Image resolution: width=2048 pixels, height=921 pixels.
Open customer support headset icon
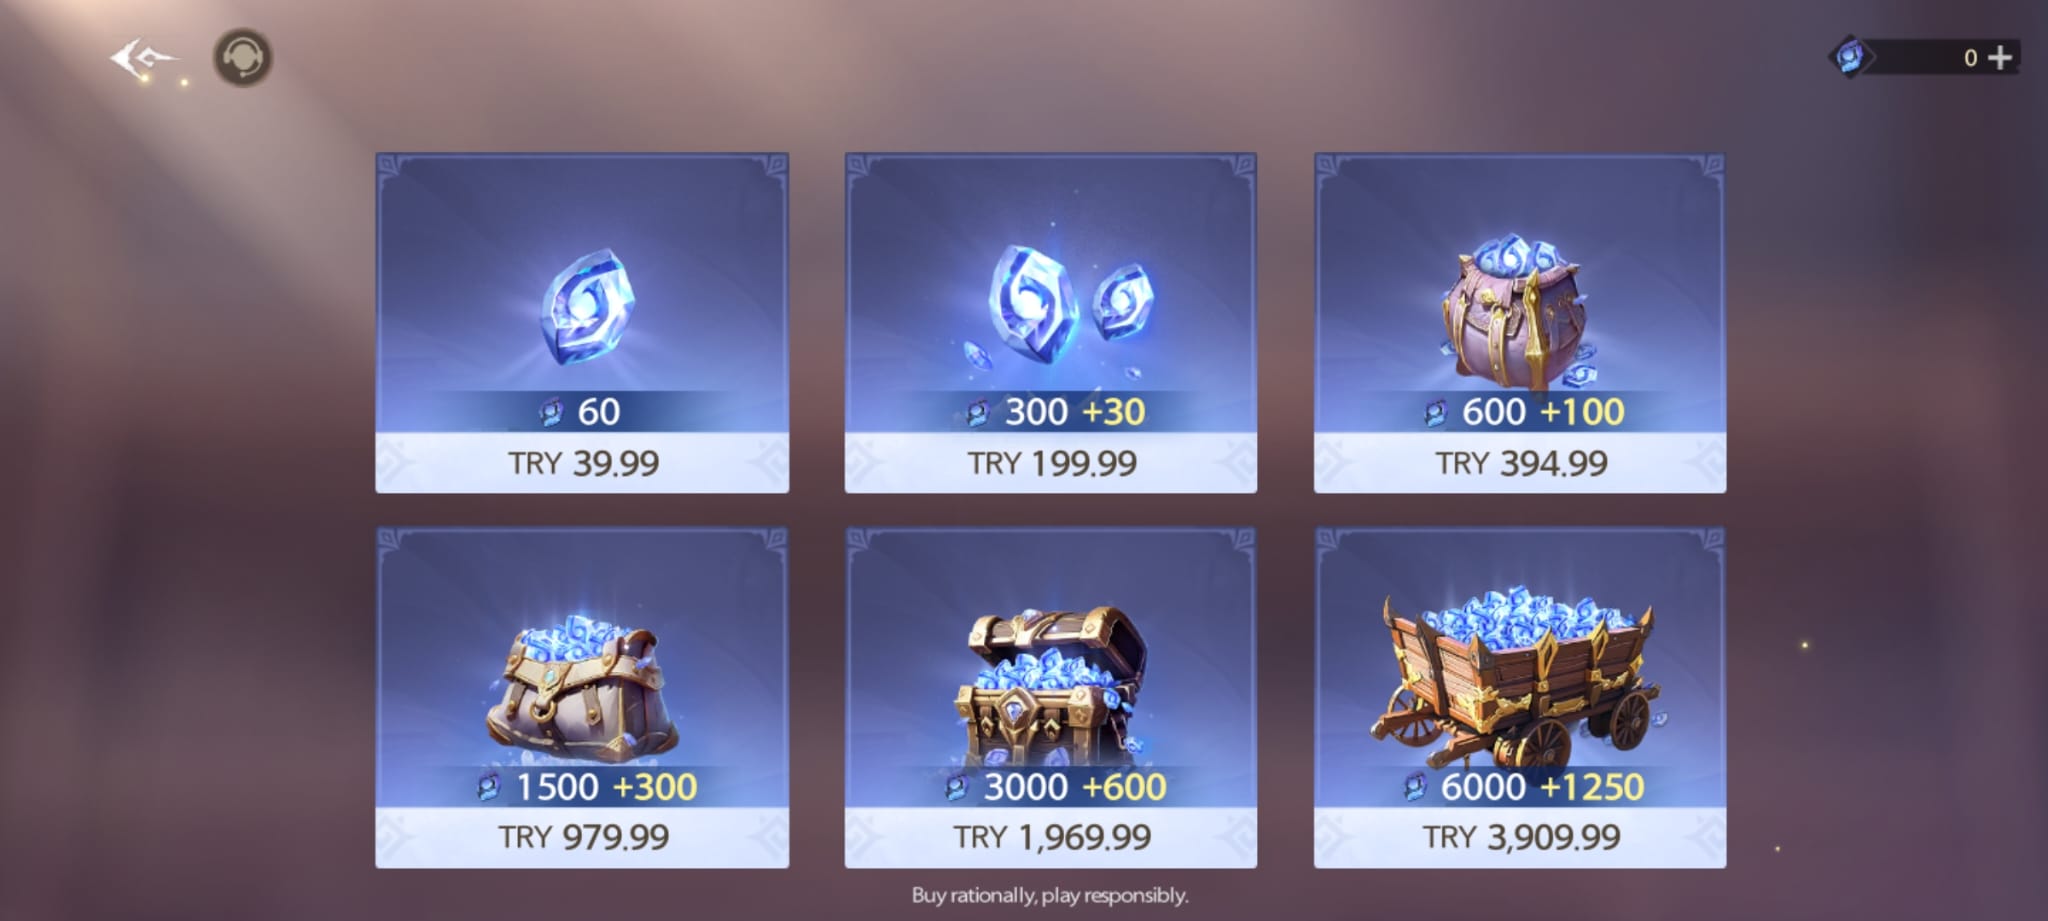click(x=242, y=58)
